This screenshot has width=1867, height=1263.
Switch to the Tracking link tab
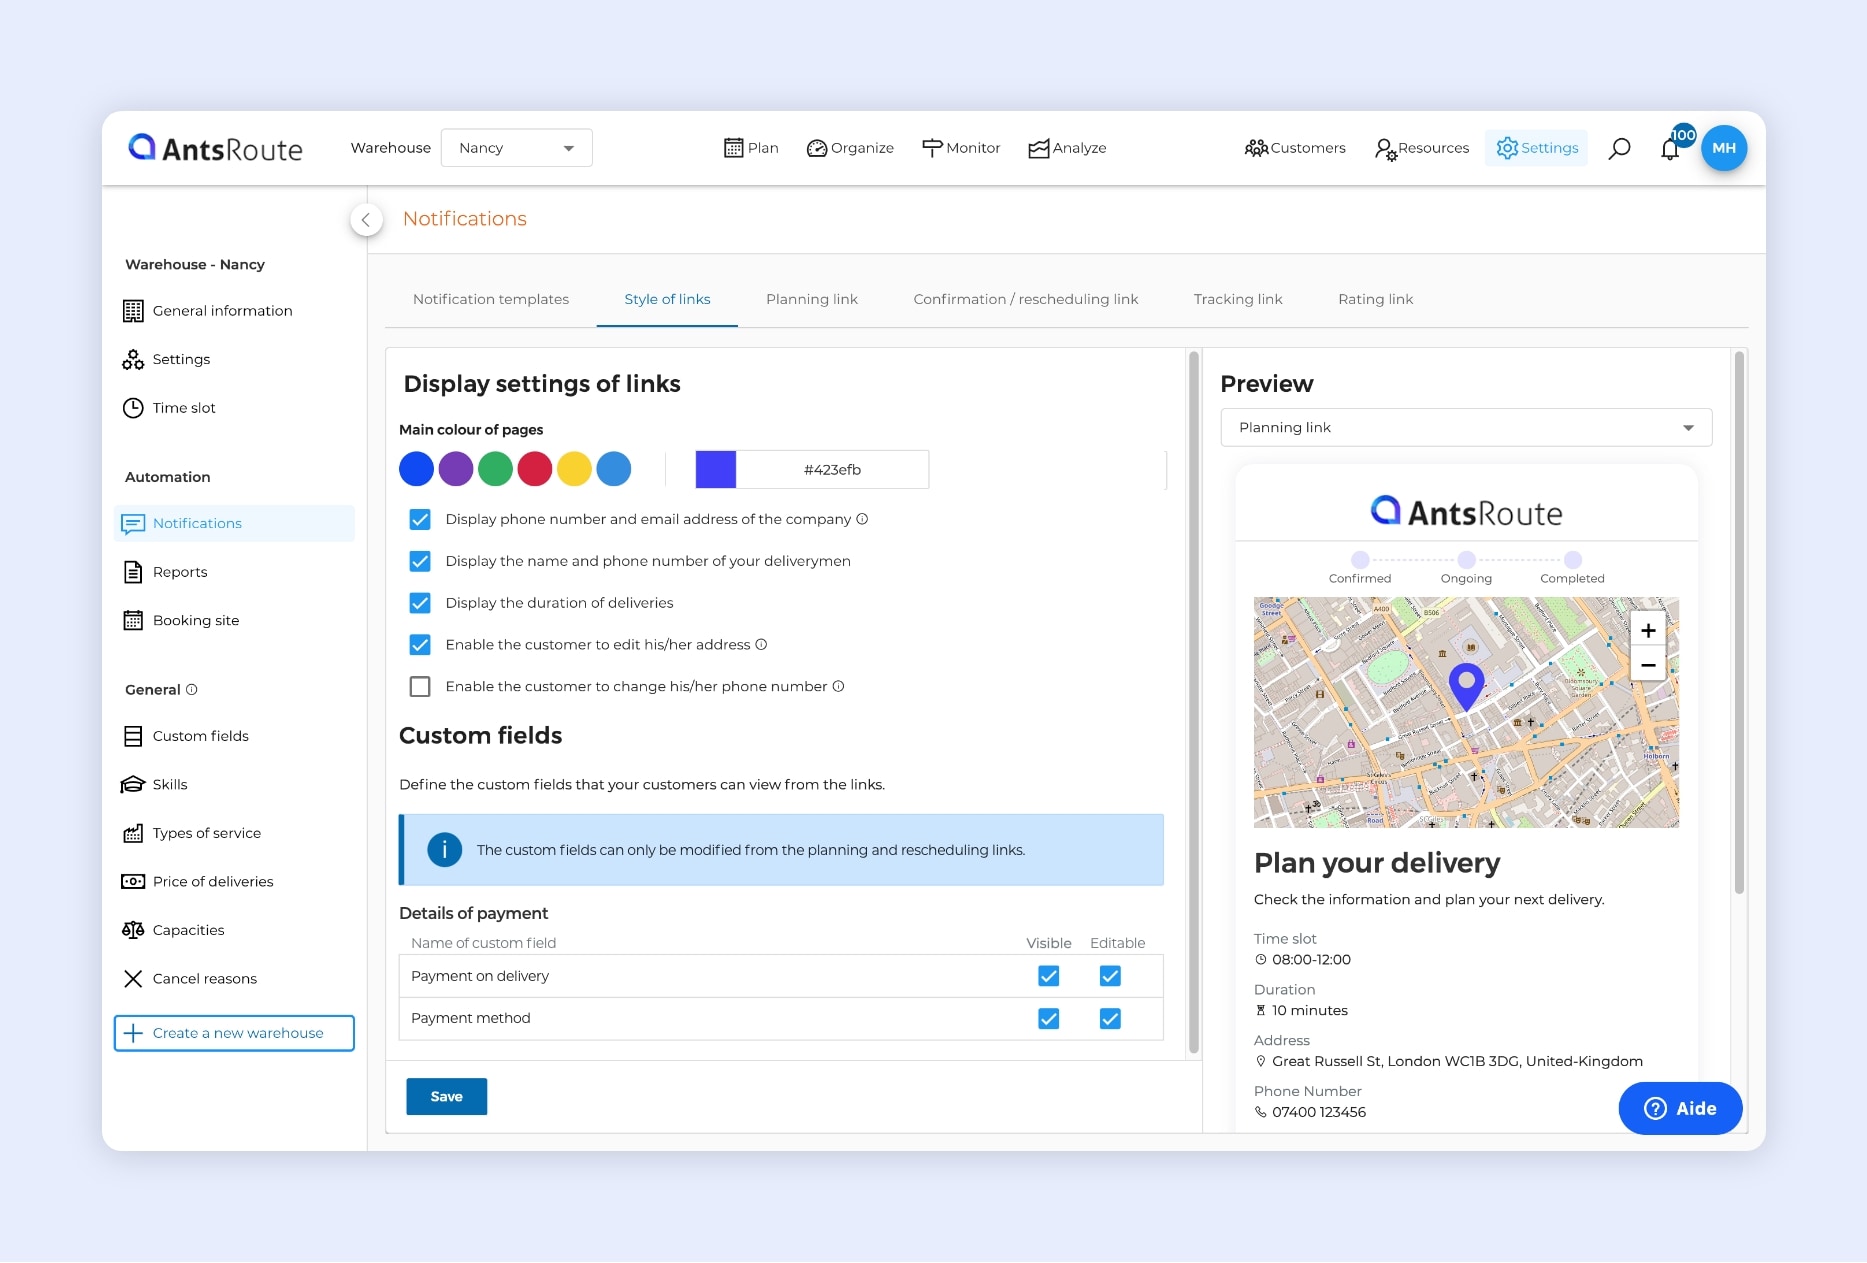tap(1237, 299)
